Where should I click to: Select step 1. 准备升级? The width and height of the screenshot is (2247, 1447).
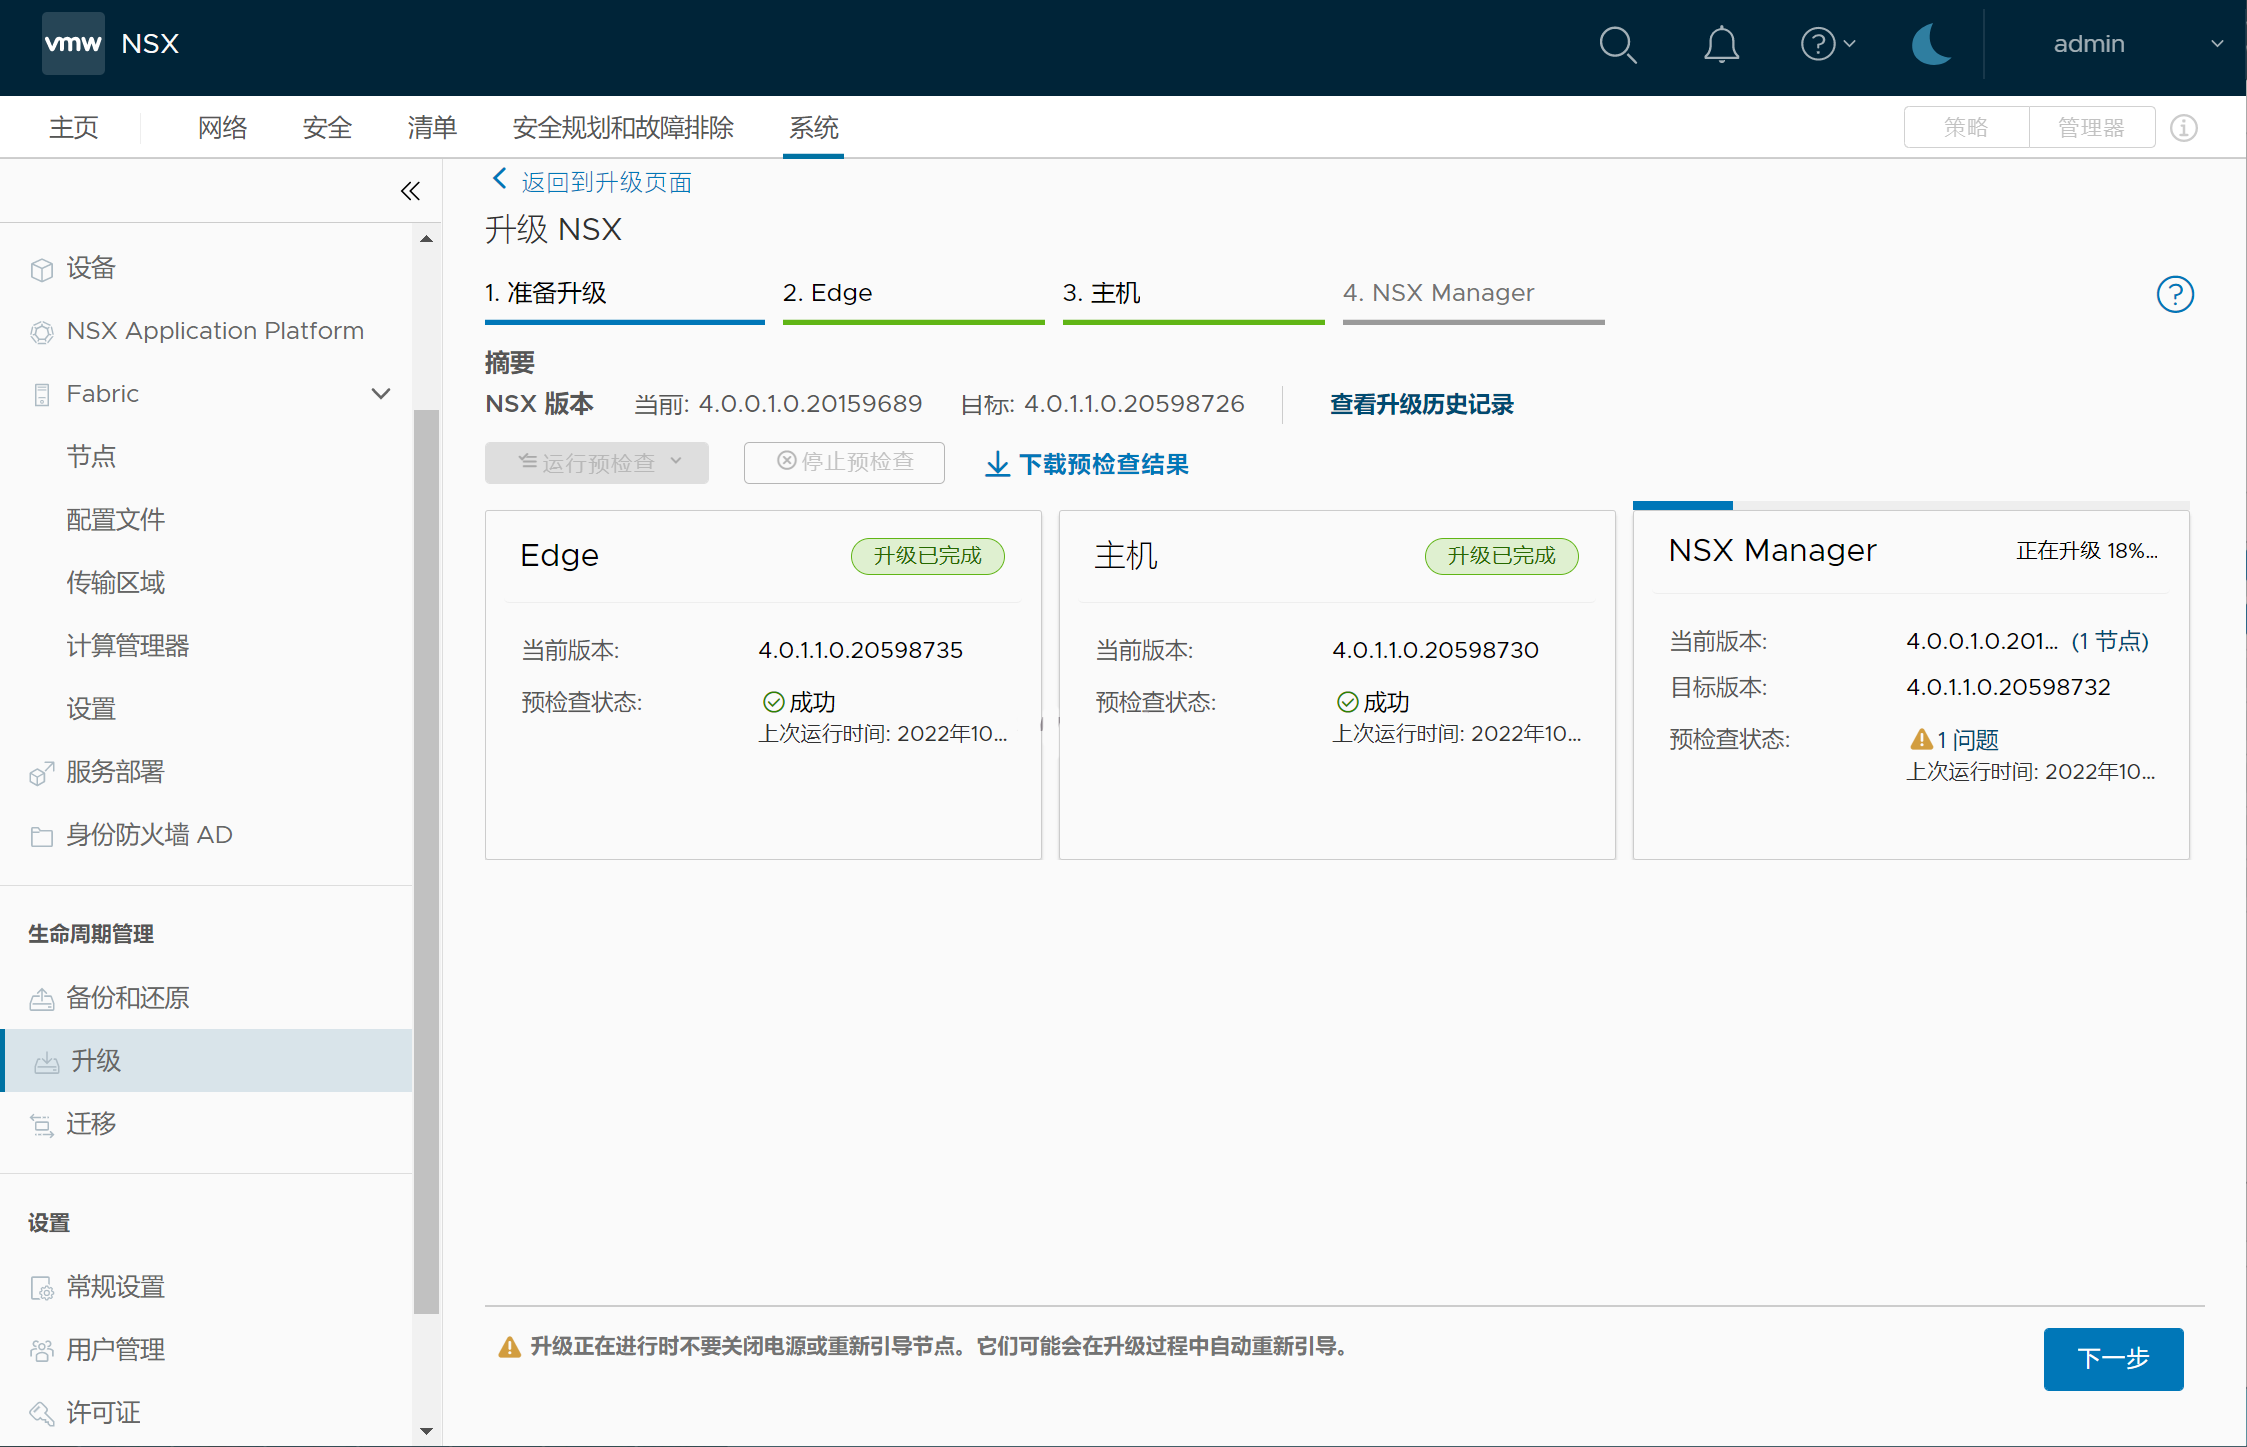coord(624,299)
